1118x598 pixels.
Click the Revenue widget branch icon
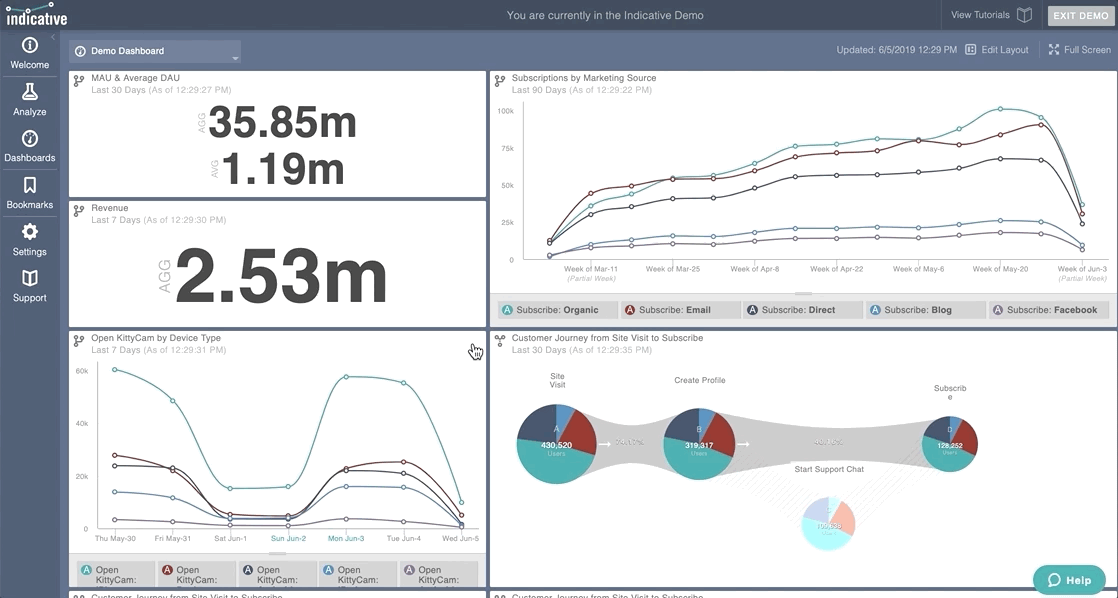(x=79, y=212)
